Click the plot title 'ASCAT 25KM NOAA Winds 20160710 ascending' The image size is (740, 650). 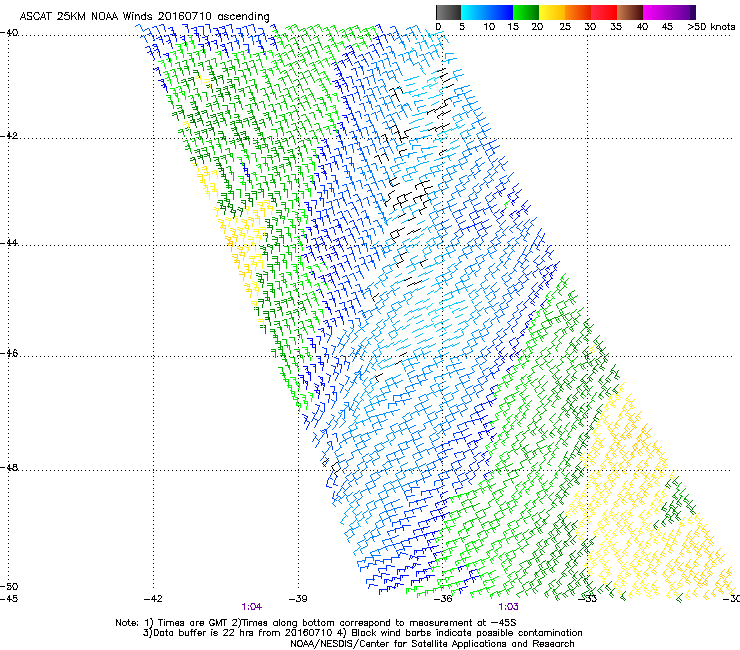click(144, 17)
